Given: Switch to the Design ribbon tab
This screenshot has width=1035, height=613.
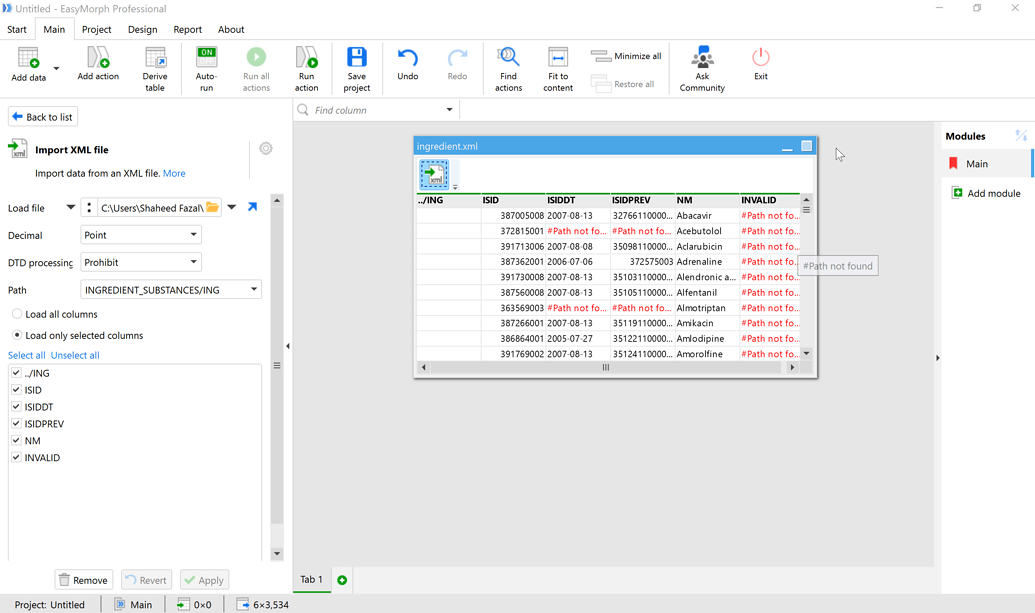Looking at the screenshot, I should (142, 29).
